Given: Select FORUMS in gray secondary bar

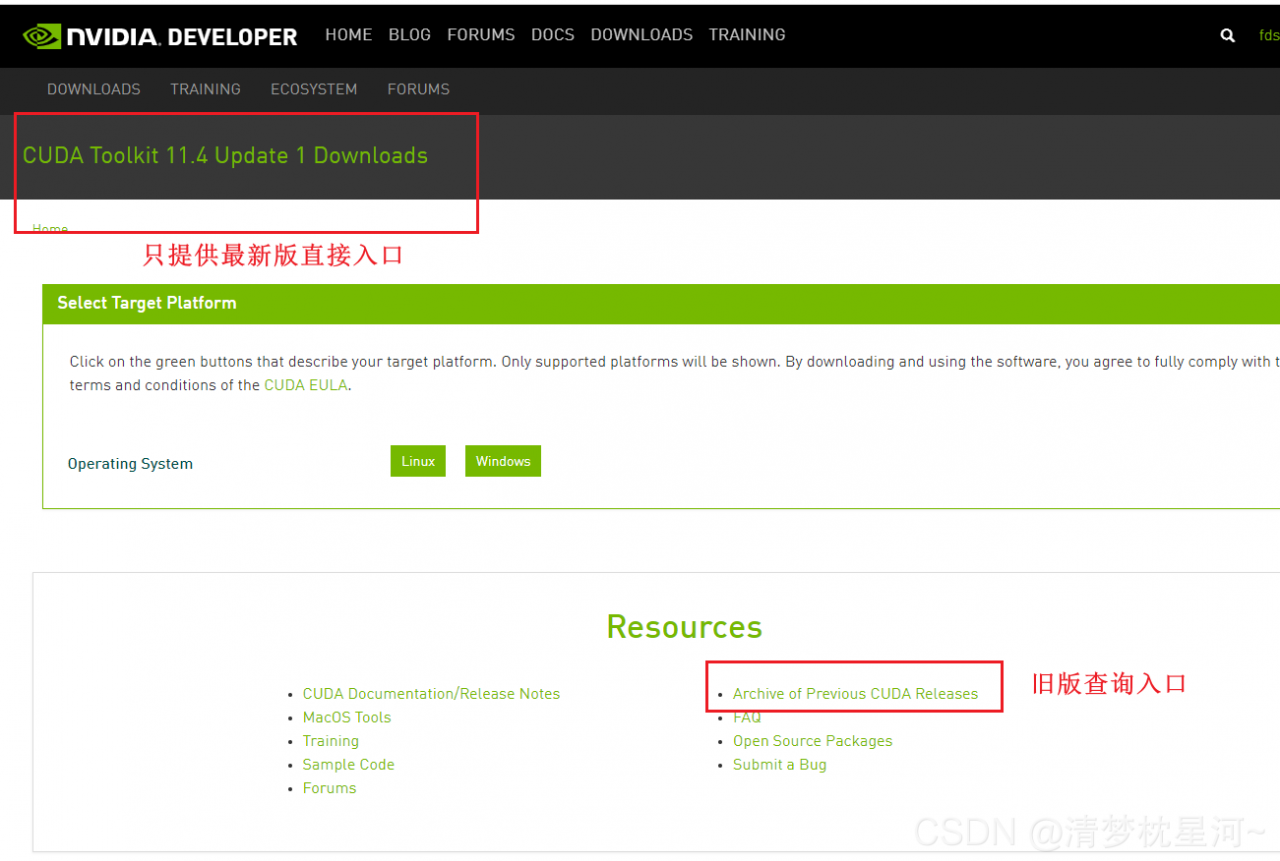Looking at the screenshot, I should click(x=418, y=89).
